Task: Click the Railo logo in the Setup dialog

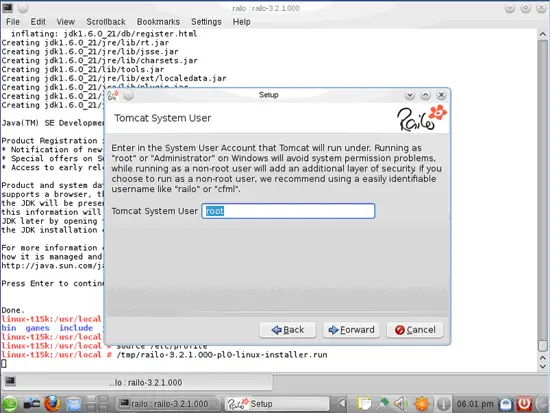Action: coord(422,118)
